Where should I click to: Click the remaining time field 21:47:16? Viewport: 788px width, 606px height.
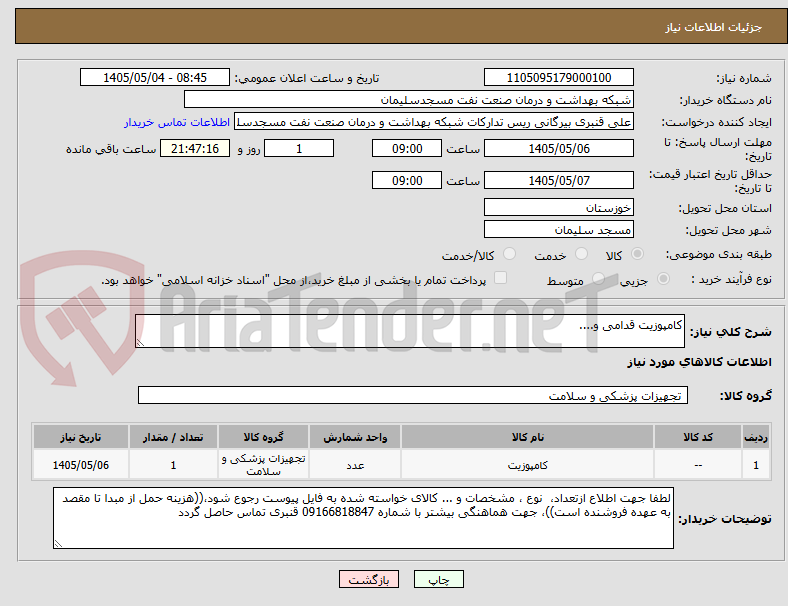click(x=195, y=149)
